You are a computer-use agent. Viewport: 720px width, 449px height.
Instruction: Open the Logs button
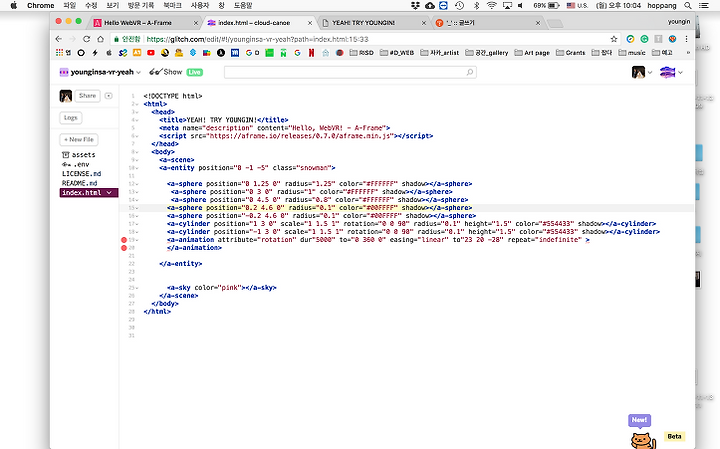point(71,118)
